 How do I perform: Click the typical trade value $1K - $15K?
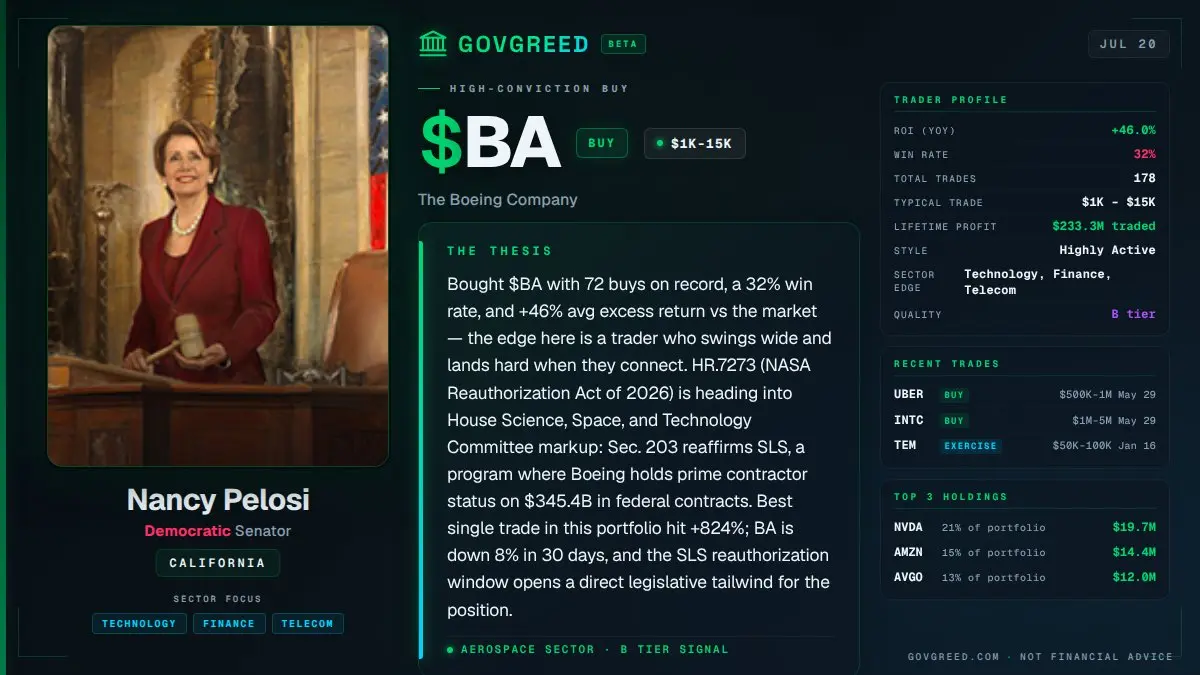coord(1118,202)
